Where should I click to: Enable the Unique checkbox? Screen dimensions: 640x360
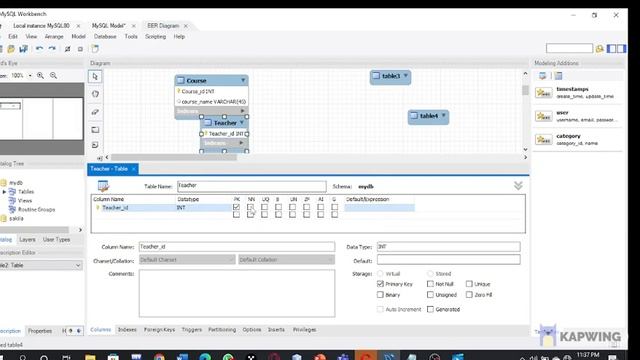(x=469, y=284)
